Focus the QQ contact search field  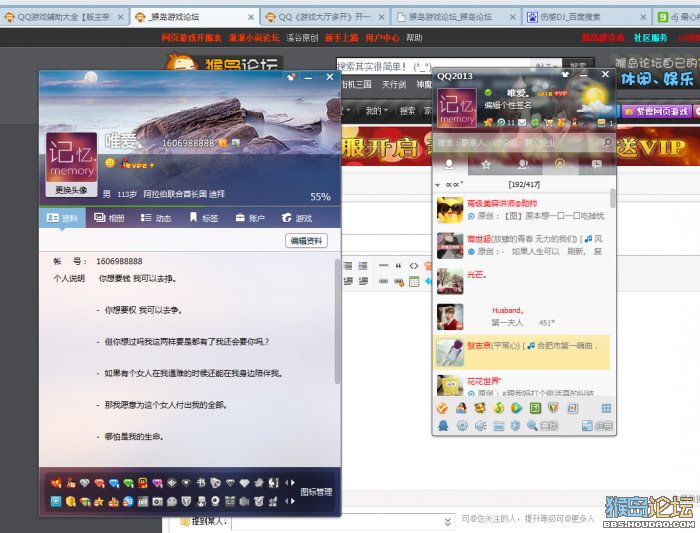coord(518,142)
